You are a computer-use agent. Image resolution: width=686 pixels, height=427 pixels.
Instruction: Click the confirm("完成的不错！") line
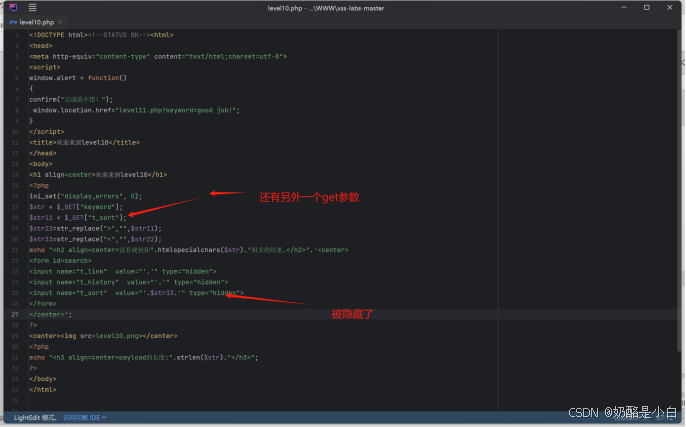pyautogui.click(x=71, y=99)
